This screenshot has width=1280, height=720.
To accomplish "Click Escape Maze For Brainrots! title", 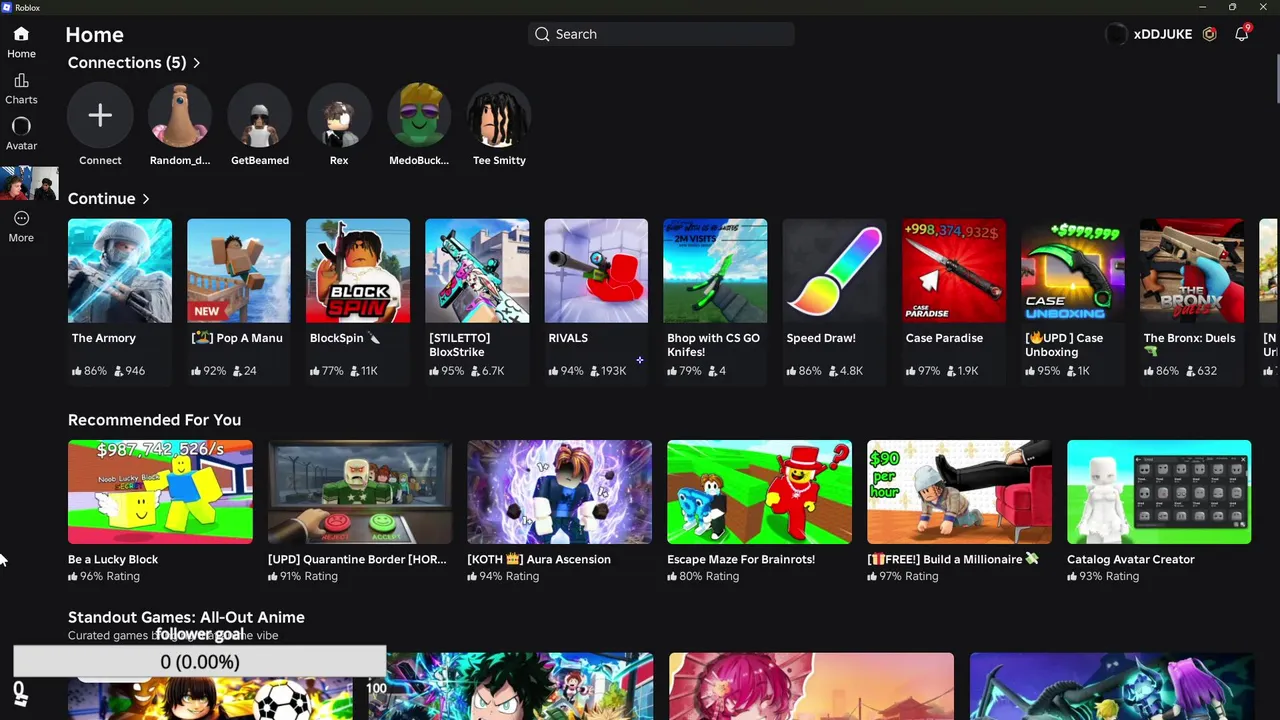I will pyautogui.click(x=741, y=559).
